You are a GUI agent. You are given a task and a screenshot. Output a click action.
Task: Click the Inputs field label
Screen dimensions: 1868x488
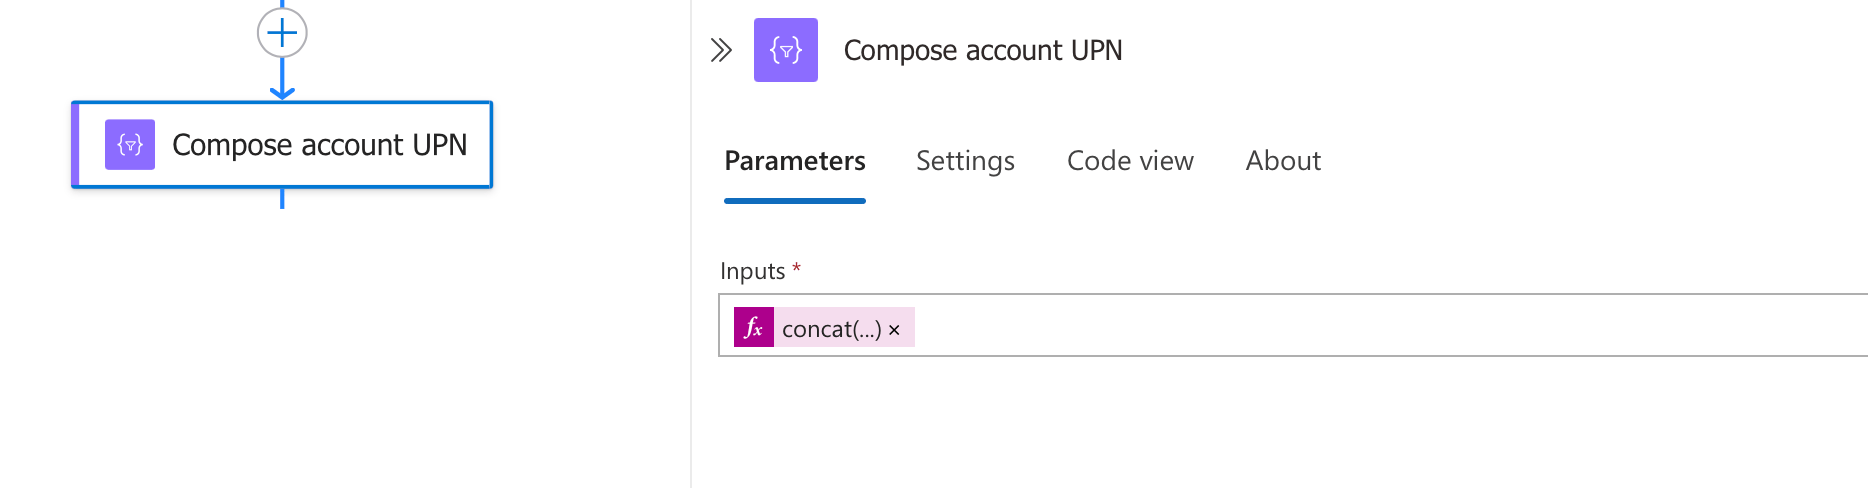[752, 271]
